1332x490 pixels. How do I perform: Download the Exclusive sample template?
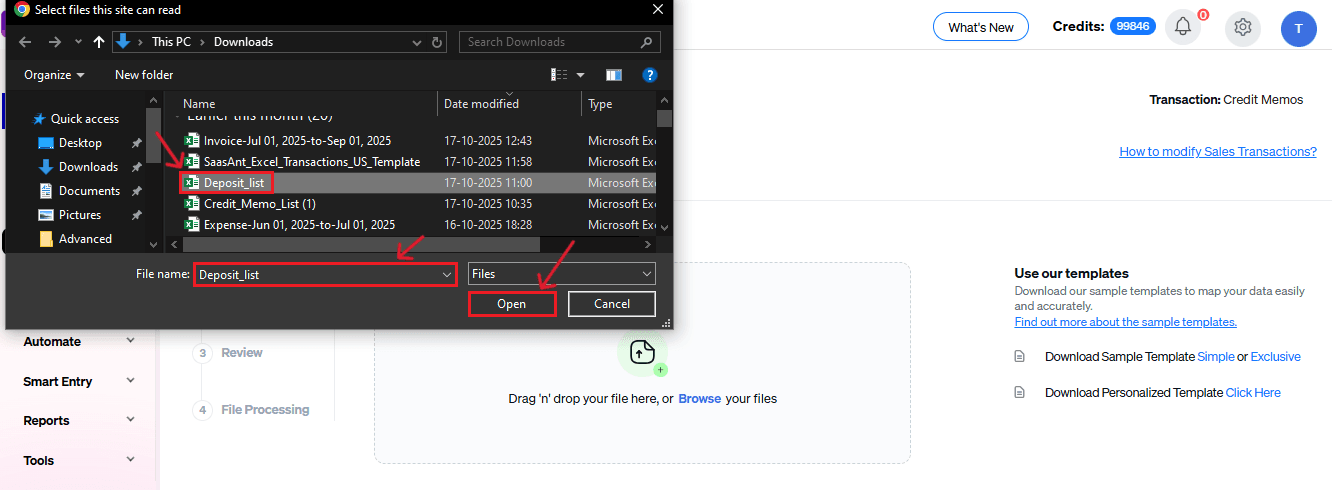[1276, 357]
